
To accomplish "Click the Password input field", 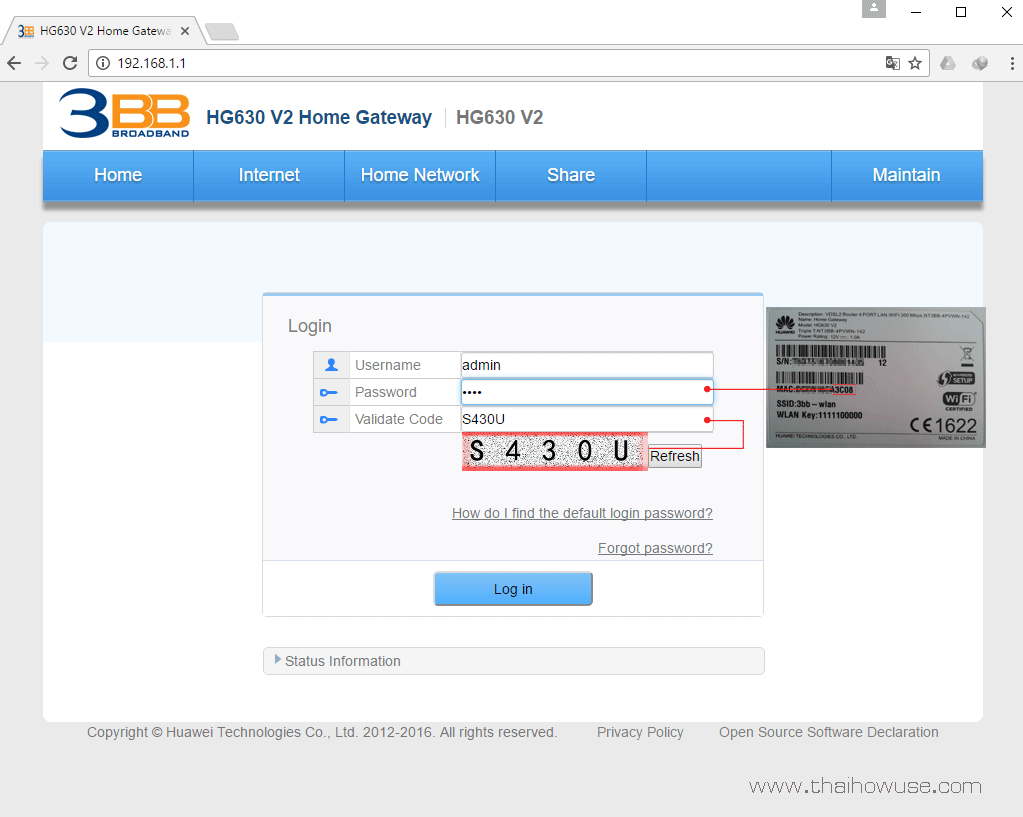I will click(587, 392).
